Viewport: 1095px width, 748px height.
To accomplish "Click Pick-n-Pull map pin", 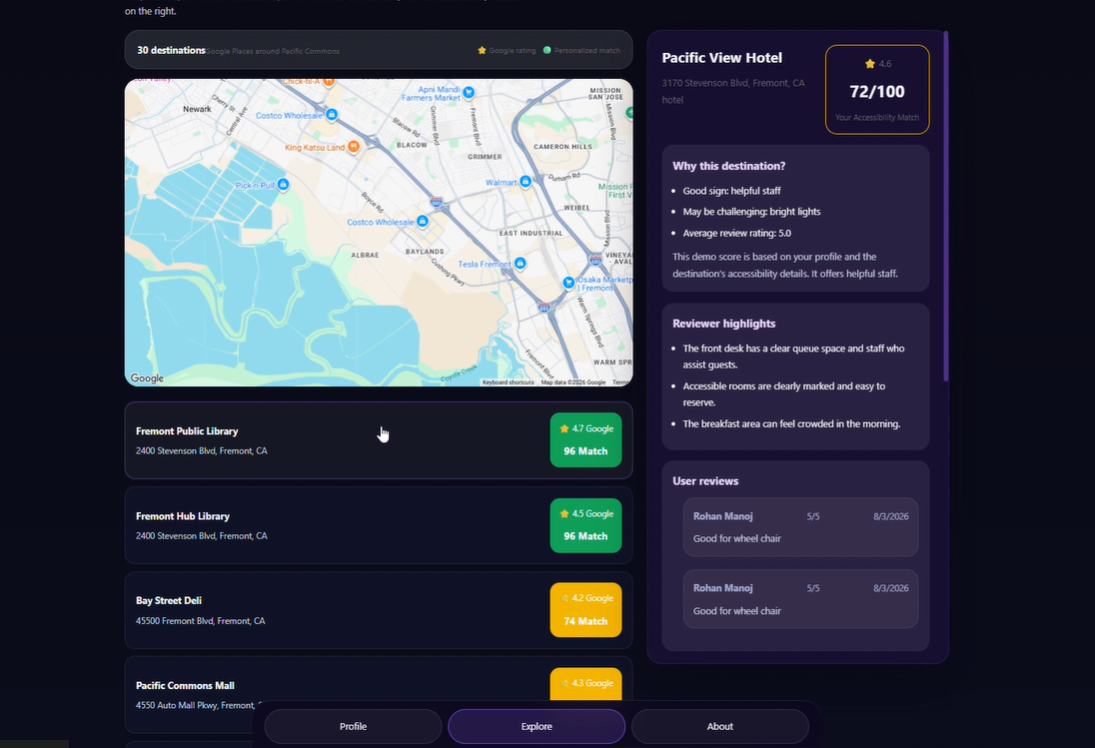I will point(283,184).
